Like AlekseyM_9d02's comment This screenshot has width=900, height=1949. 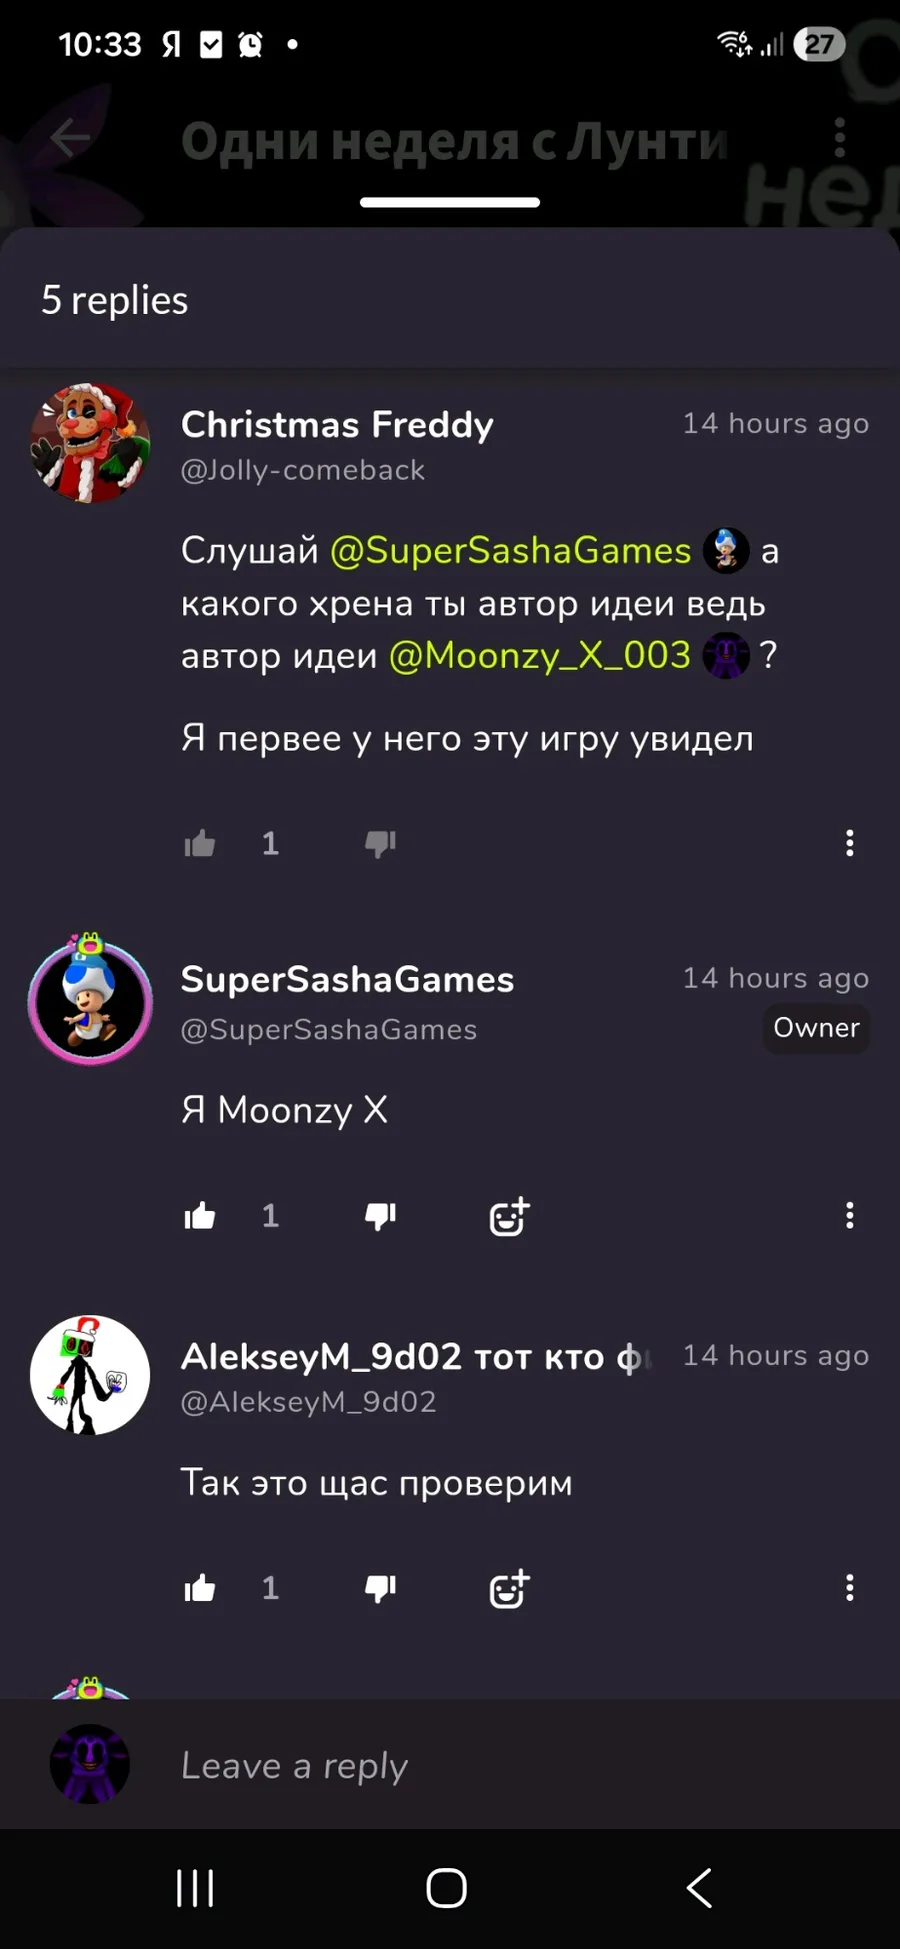click(x=200, y=1588)
